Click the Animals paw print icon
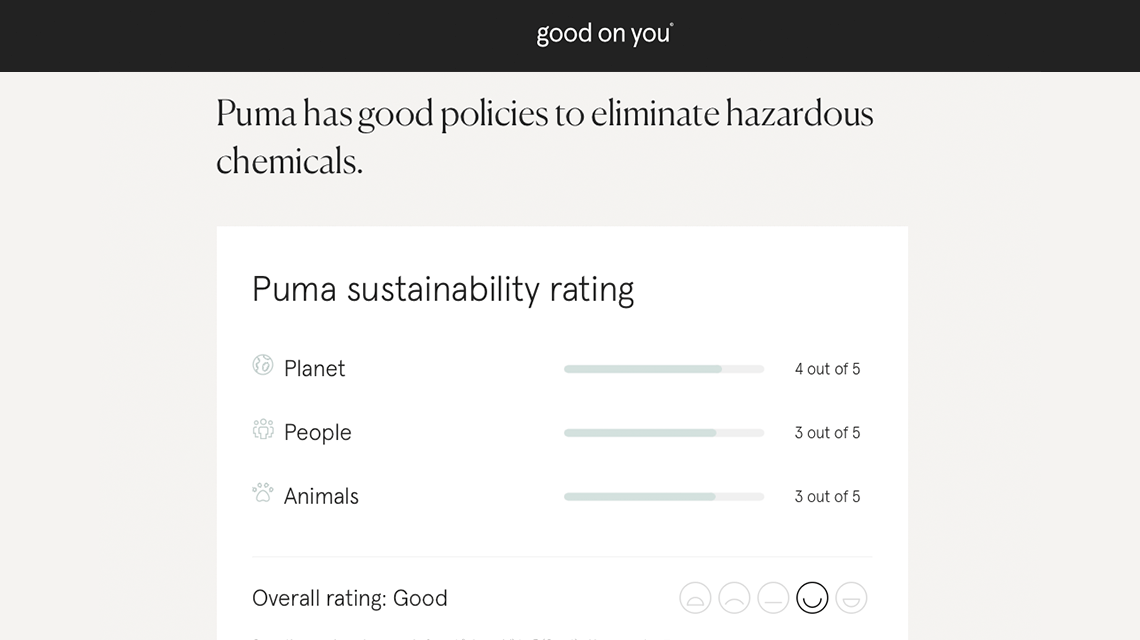The width and height of the screenshot is (1140, 640). (263, 493)
